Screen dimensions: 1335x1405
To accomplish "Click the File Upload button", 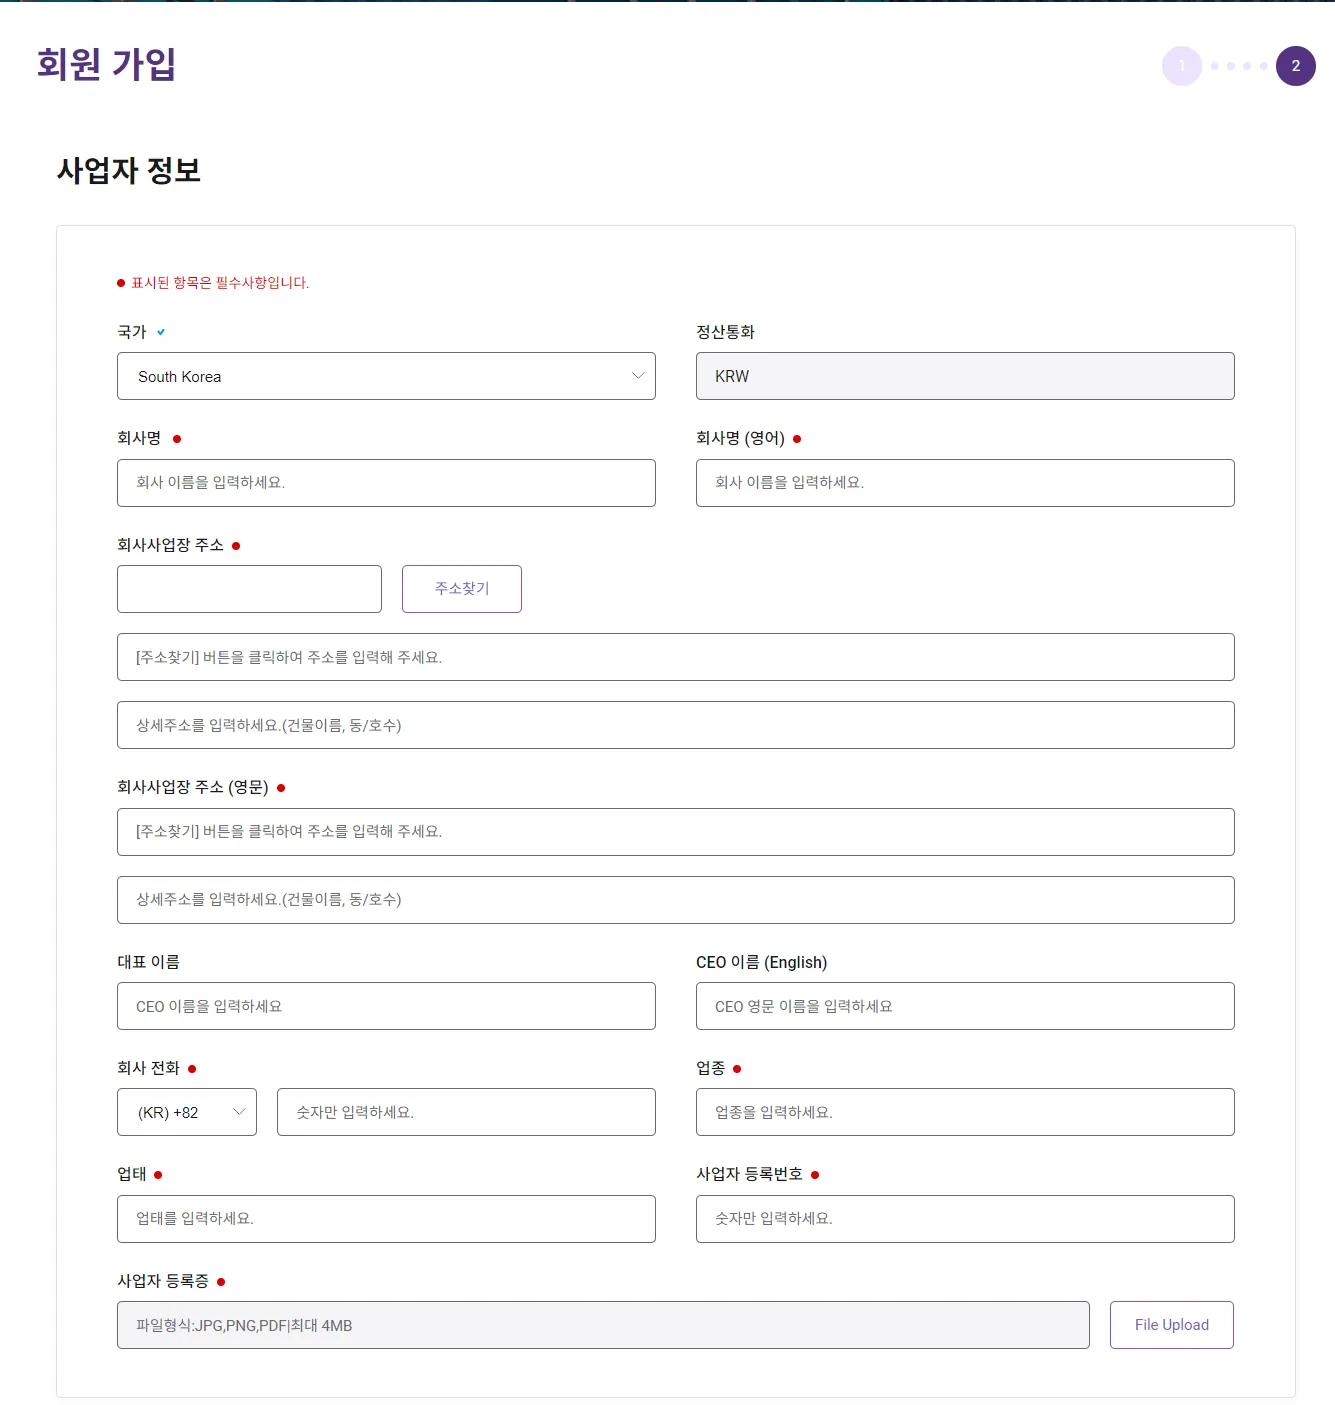I will coord(1171,1325).
